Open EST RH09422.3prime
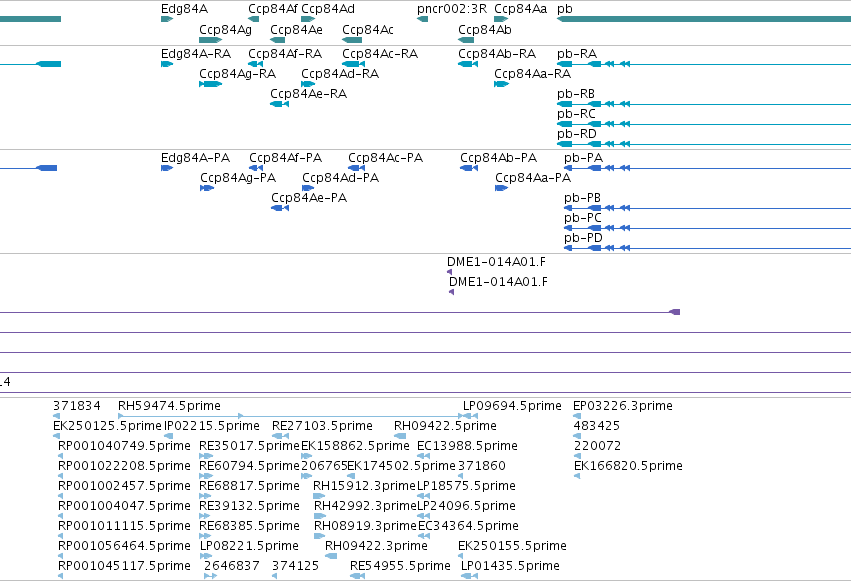Screen dimensions: 851x581 tap(376, 546)
